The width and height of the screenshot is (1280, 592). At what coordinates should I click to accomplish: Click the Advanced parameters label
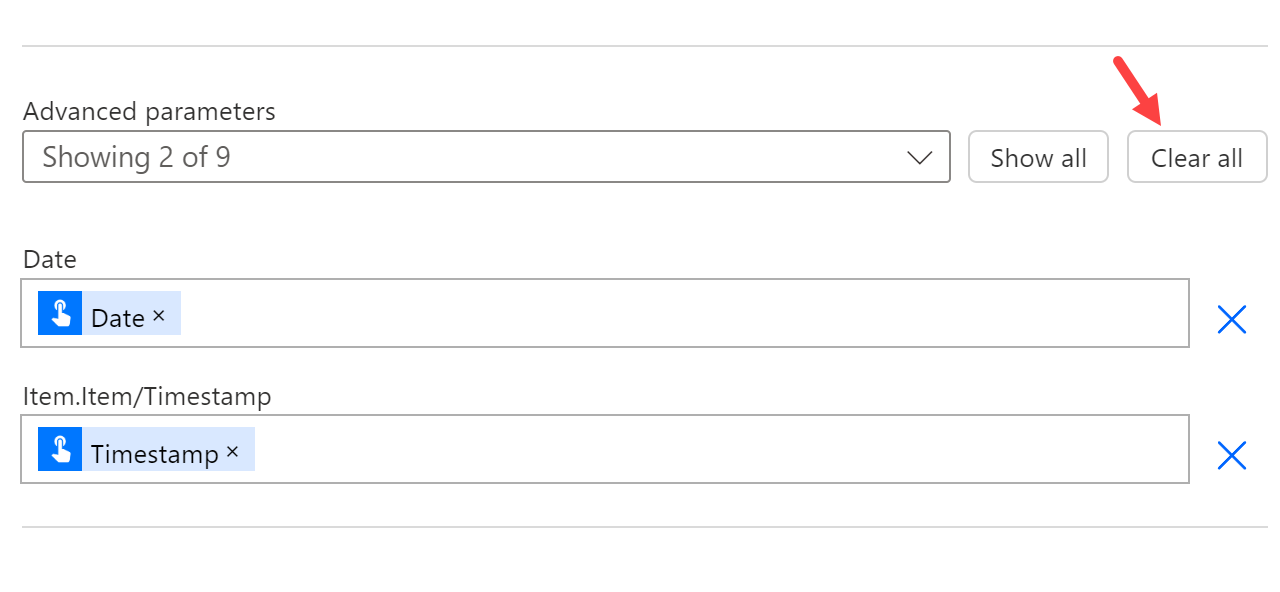point(149,111)
